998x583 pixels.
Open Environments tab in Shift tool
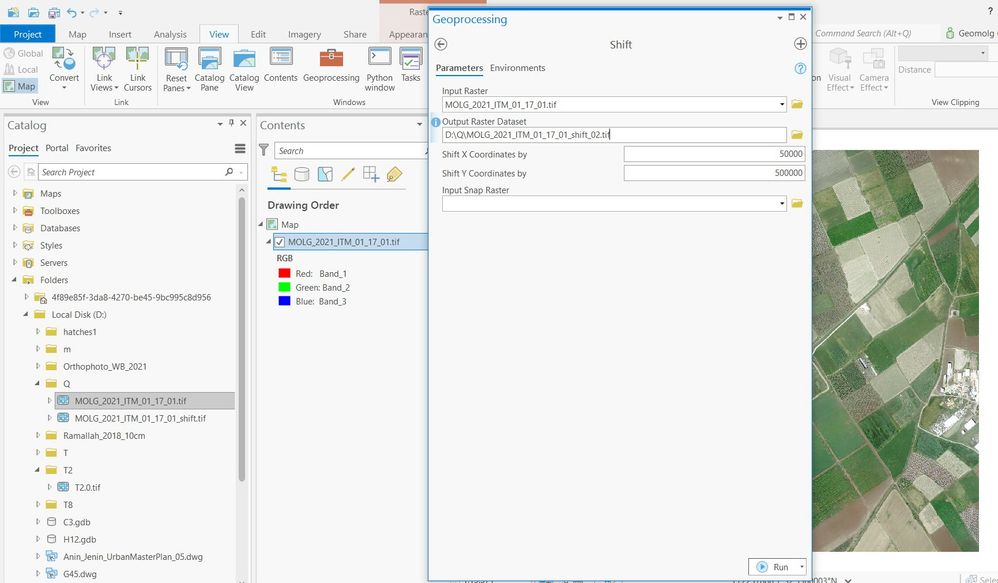[x=517, y=68]
